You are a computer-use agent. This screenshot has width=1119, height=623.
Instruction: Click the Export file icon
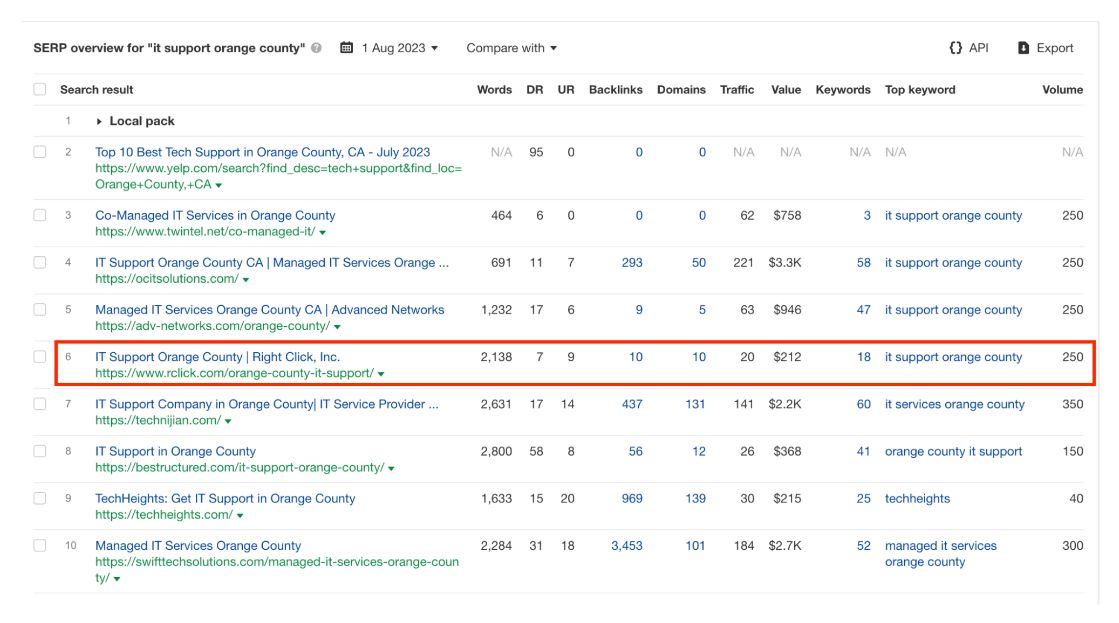pos(1023,48)
